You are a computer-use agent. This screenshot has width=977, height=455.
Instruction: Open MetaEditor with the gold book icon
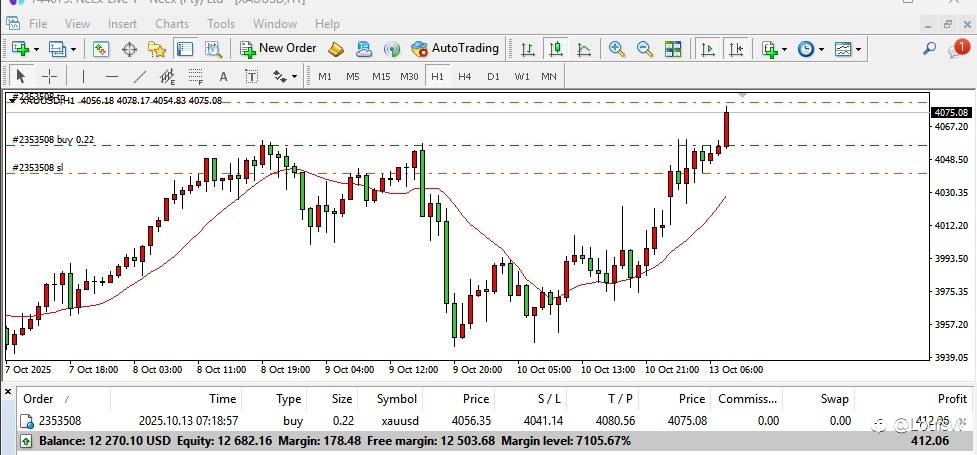(x=336, y=49)
